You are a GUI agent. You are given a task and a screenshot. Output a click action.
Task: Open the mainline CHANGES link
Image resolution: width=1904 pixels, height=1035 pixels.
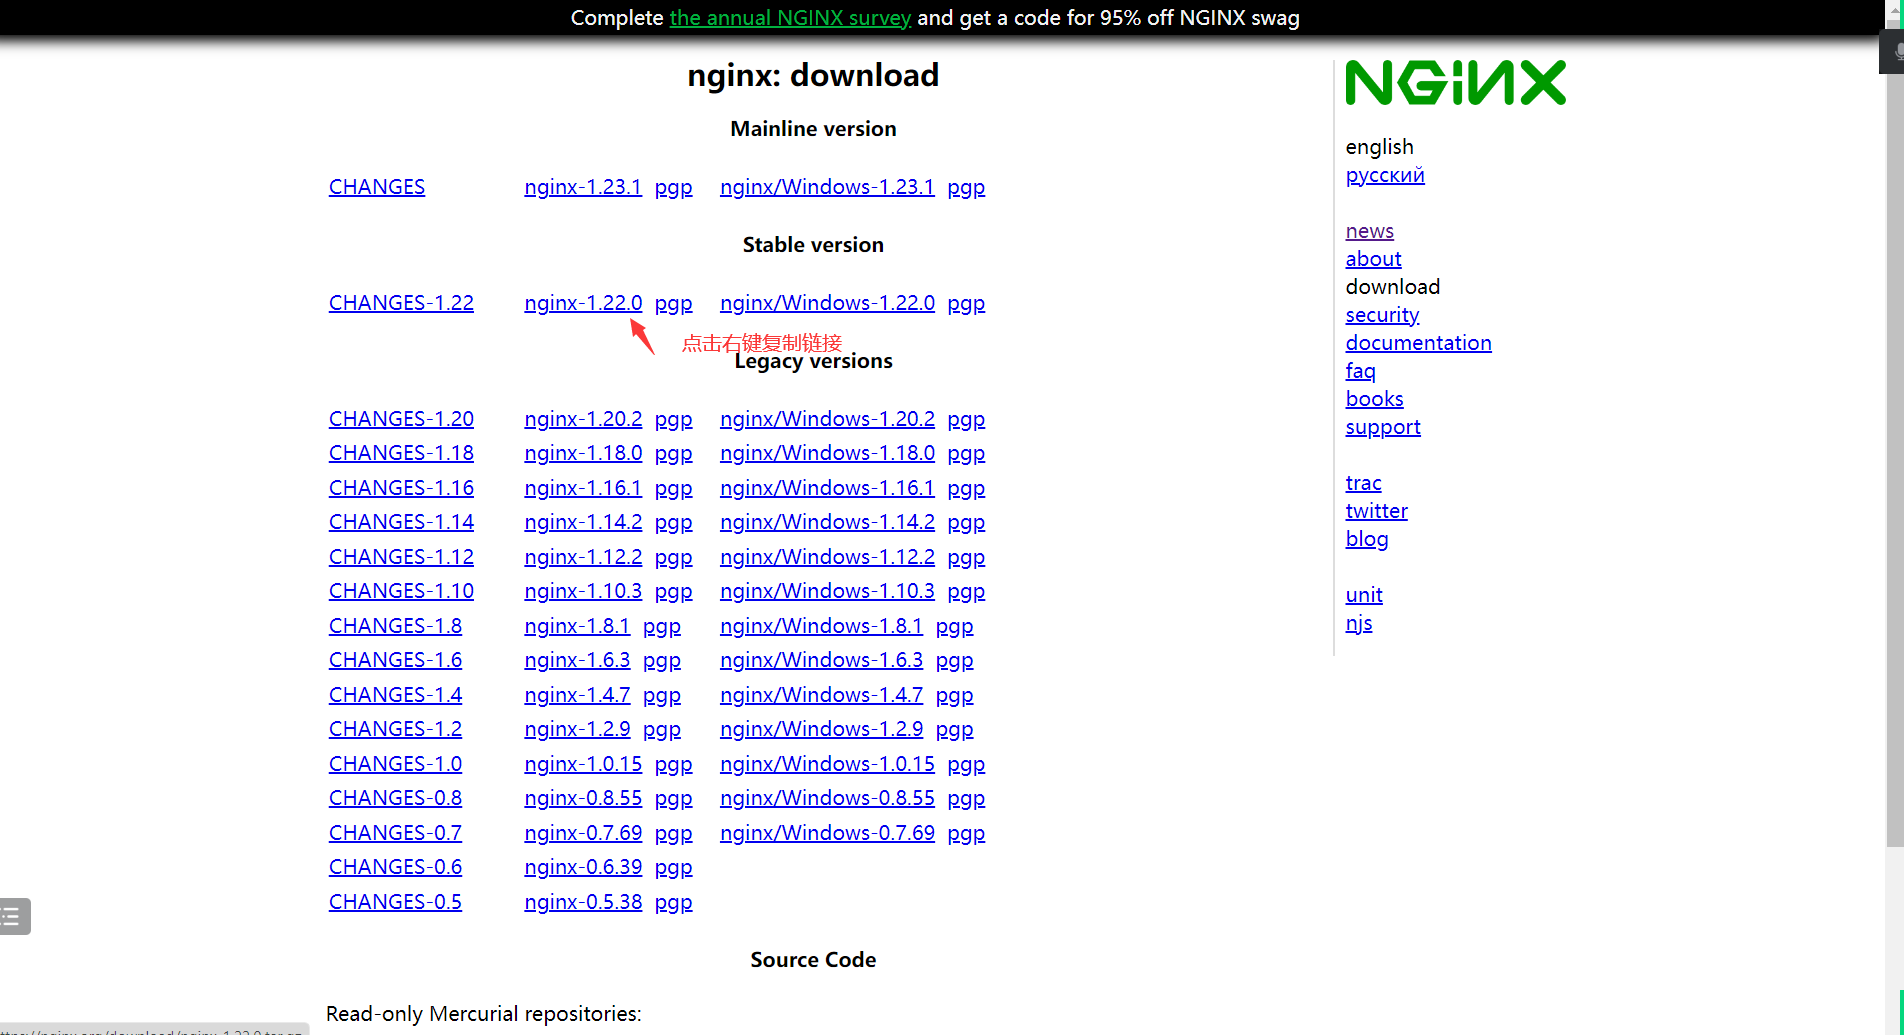click(x=377, y=187)
